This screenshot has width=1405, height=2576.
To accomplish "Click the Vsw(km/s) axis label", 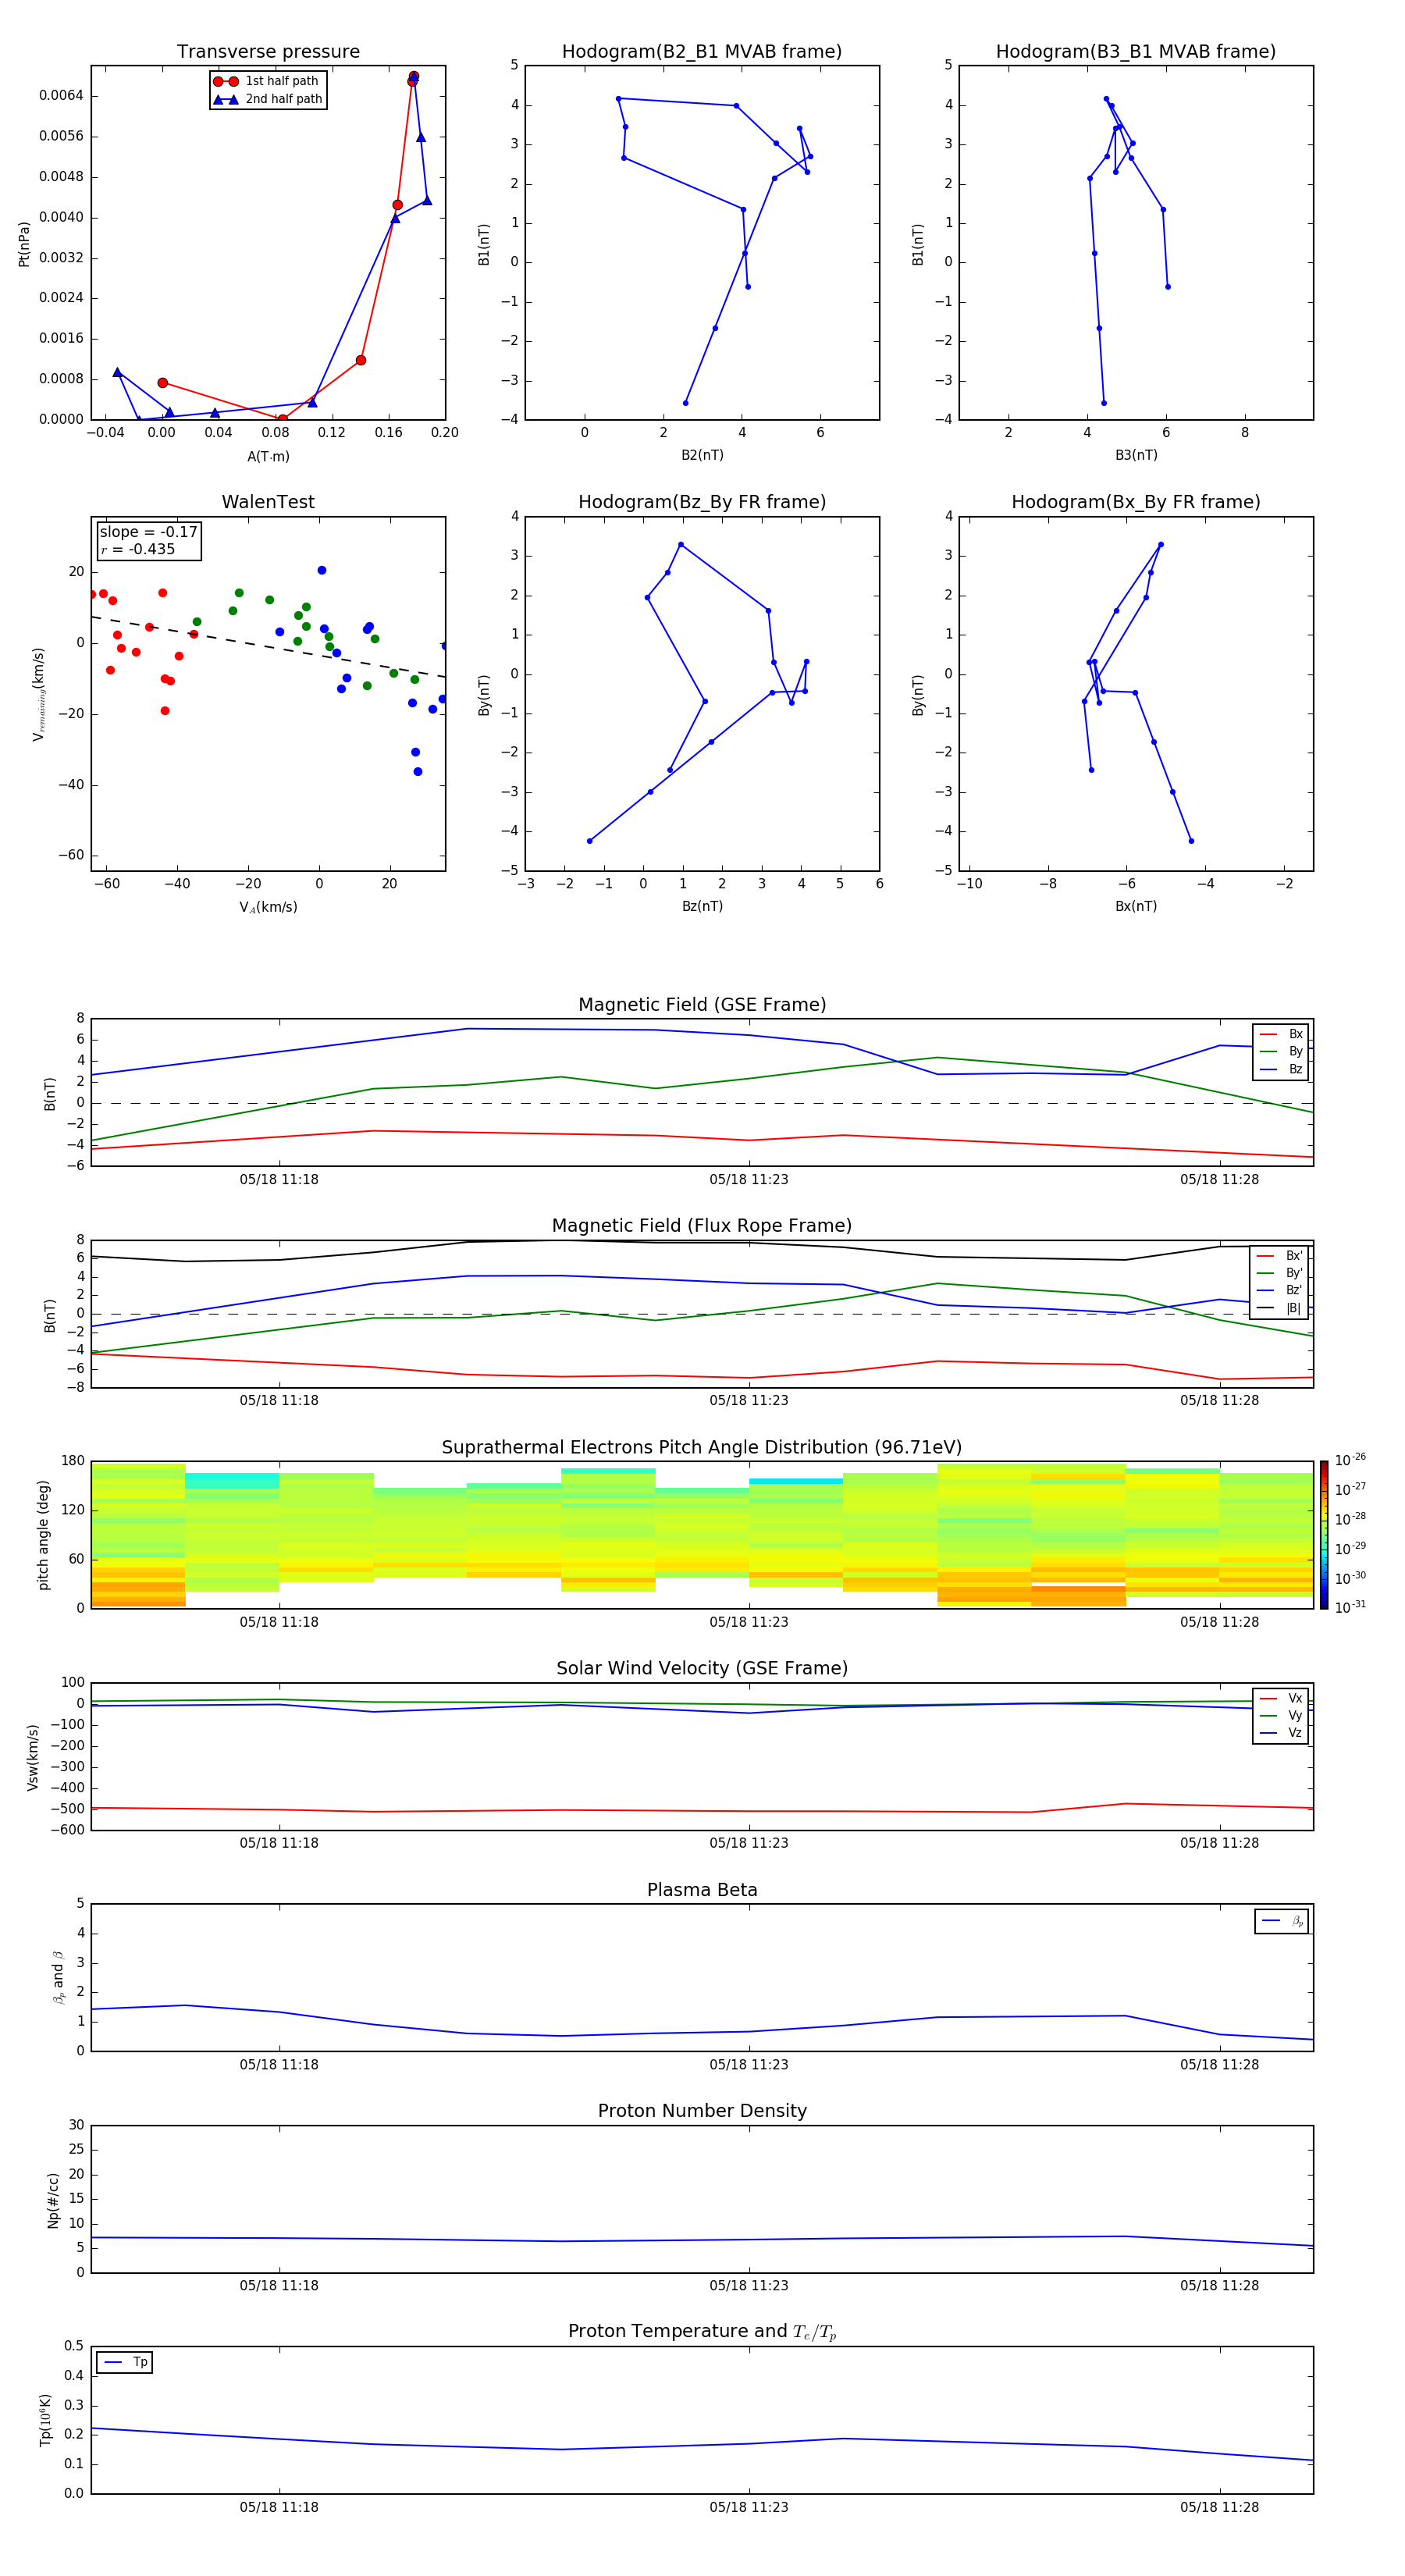I will (32, 1756).
